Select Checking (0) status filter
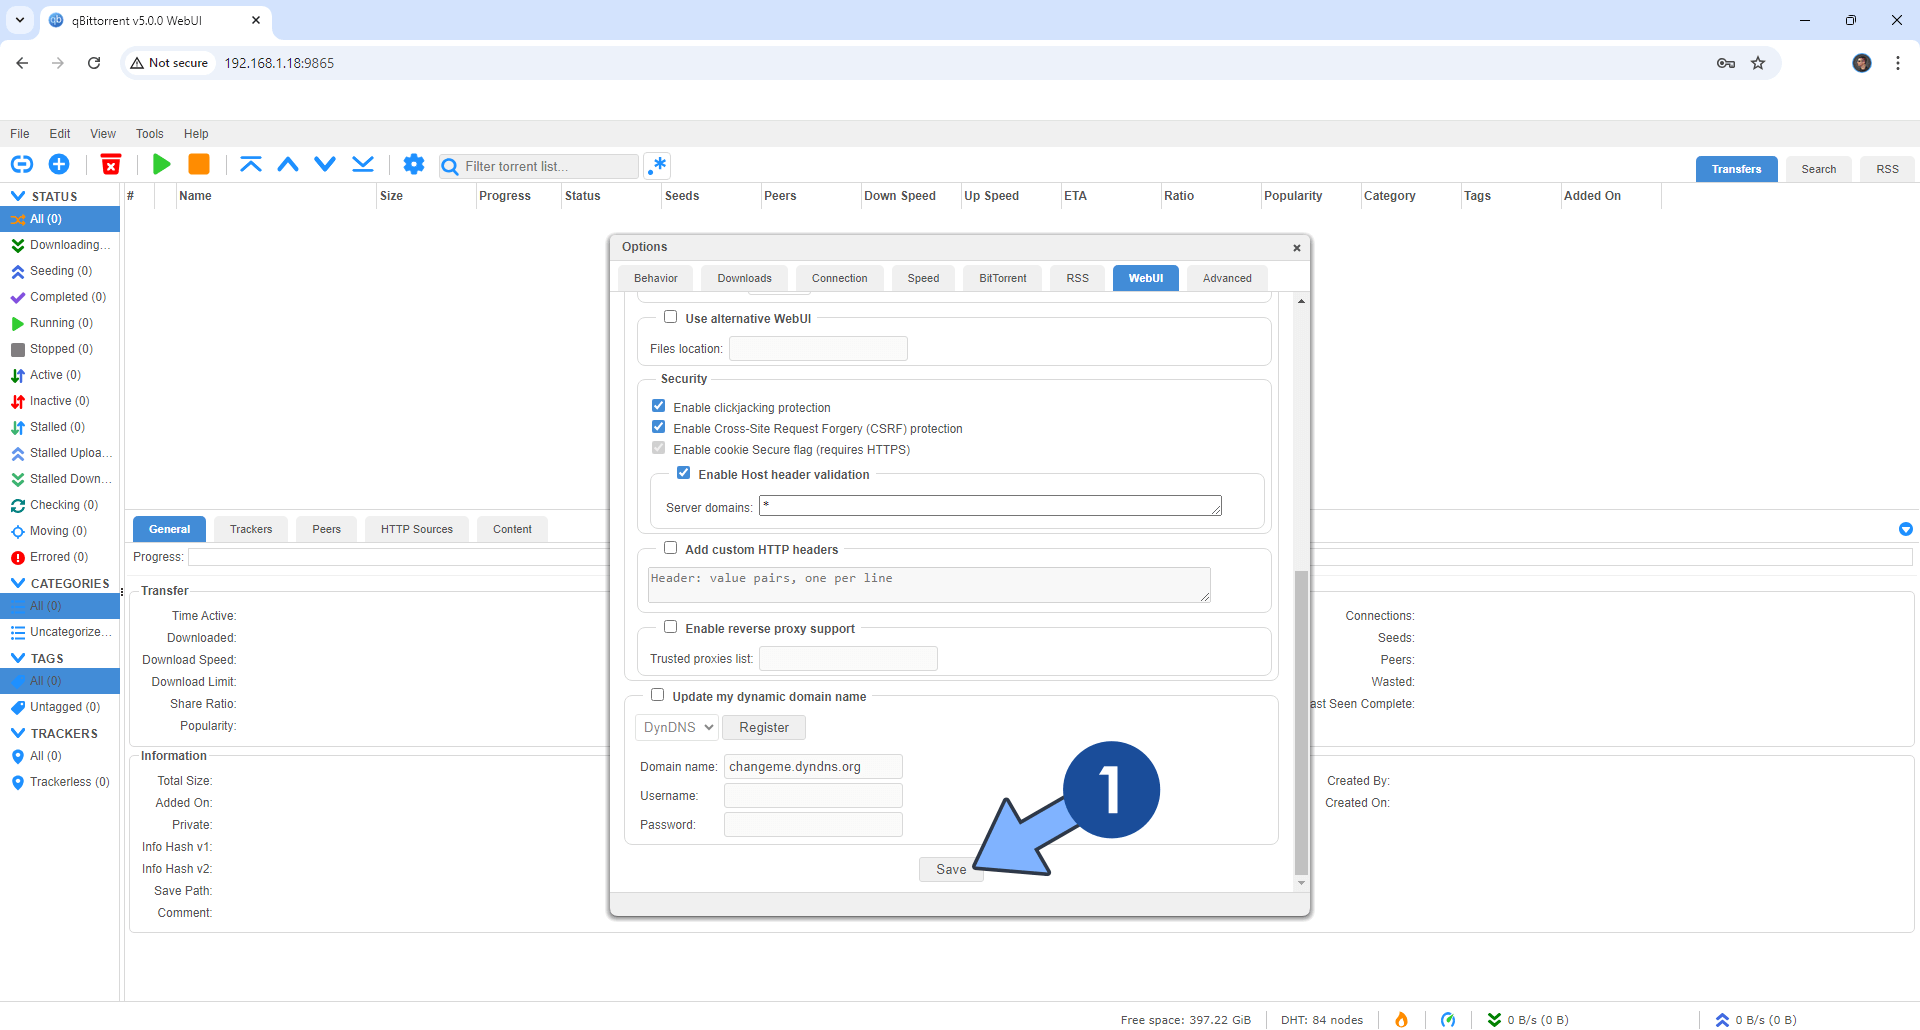Viewport: 1920px width, 1030px height. tap(60, 505)
